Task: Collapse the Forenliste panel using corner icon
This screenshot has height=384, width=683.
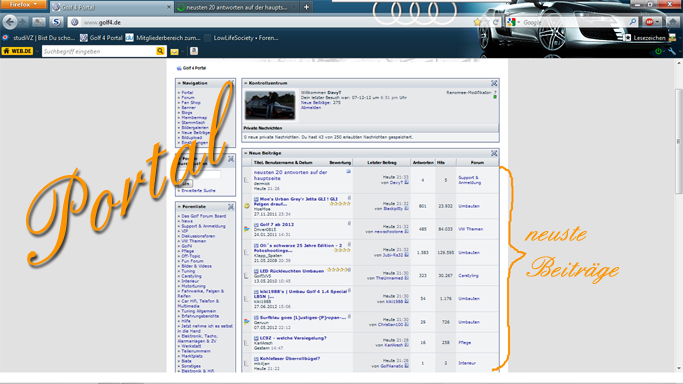Action: [231, 207]
